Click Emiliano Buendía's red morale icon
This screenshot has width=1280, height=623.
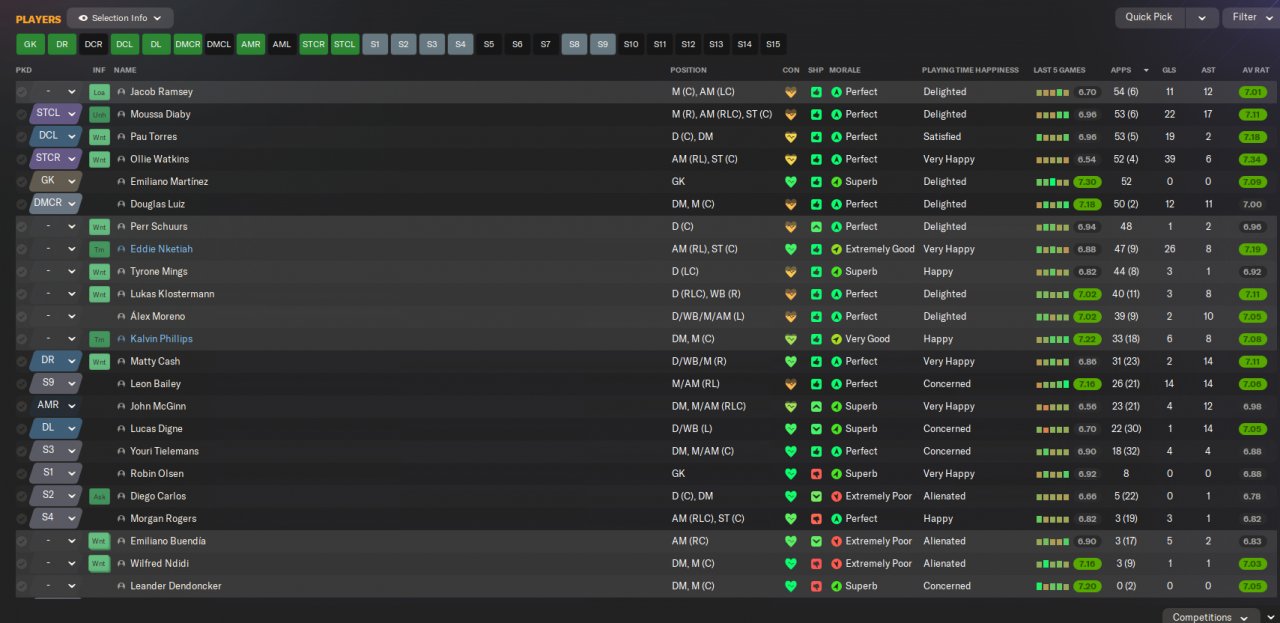point(836,541)
